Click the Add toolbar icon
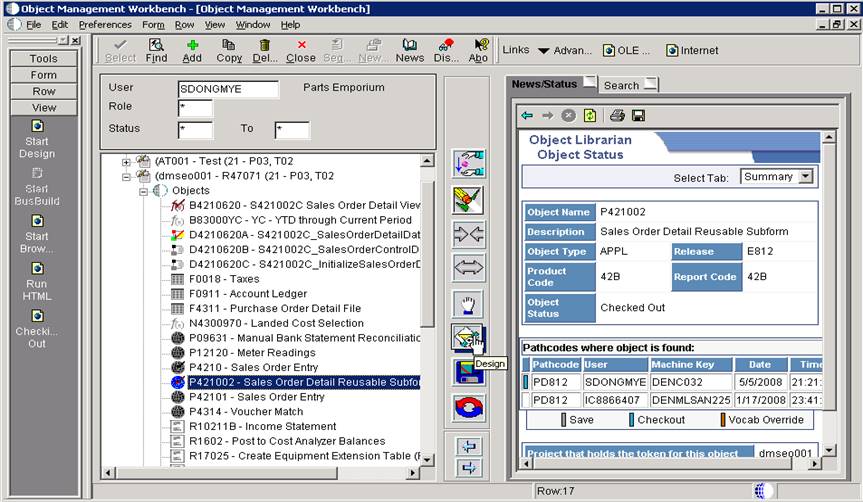Viewport: 863px width, 502px height. pos(192,51)
